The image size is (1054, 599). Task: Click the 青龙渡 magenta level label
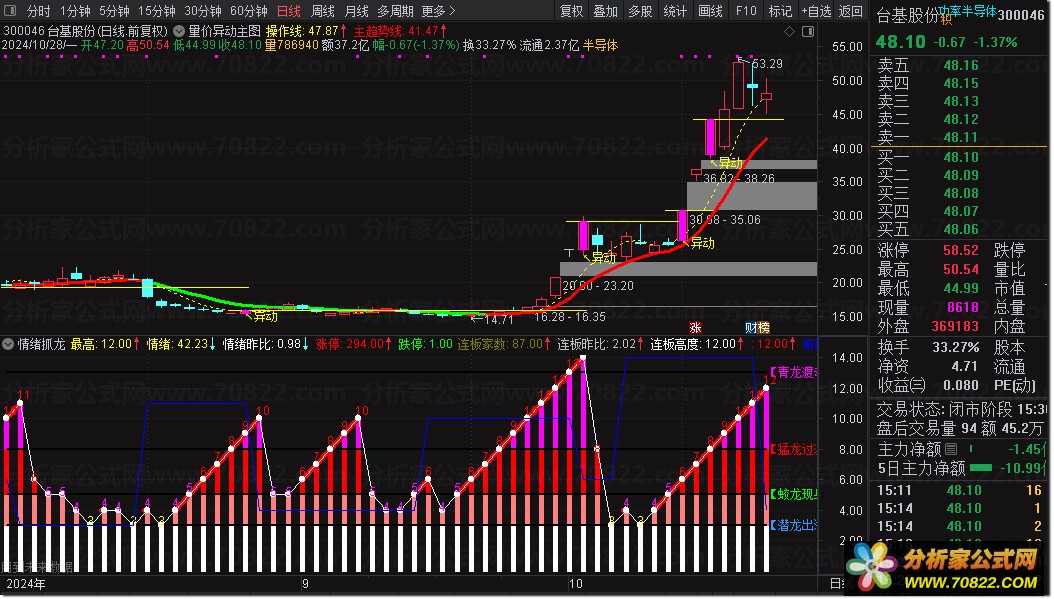click(x=794, y=372)
